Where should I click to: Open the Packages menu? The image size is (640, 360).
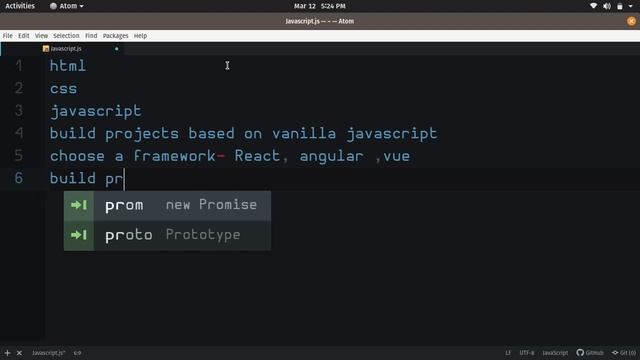116,36
